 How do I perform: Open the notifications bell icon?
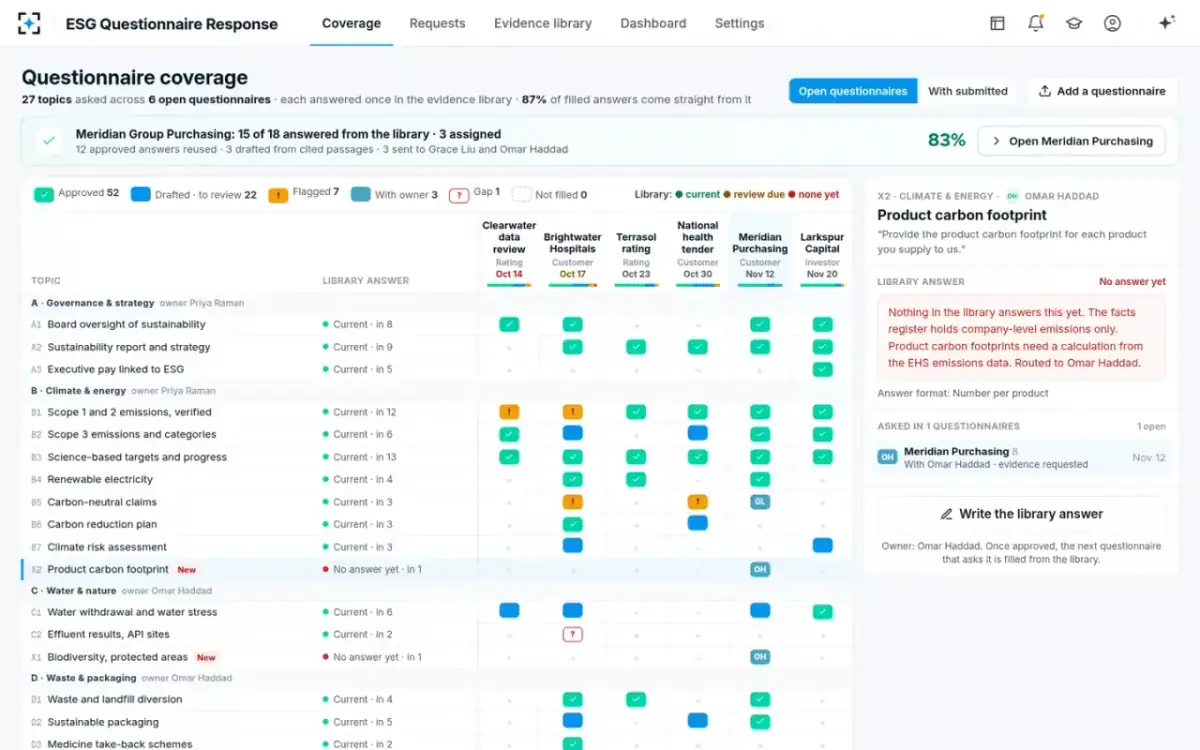pyautogui.click(x=1036, y=23)
